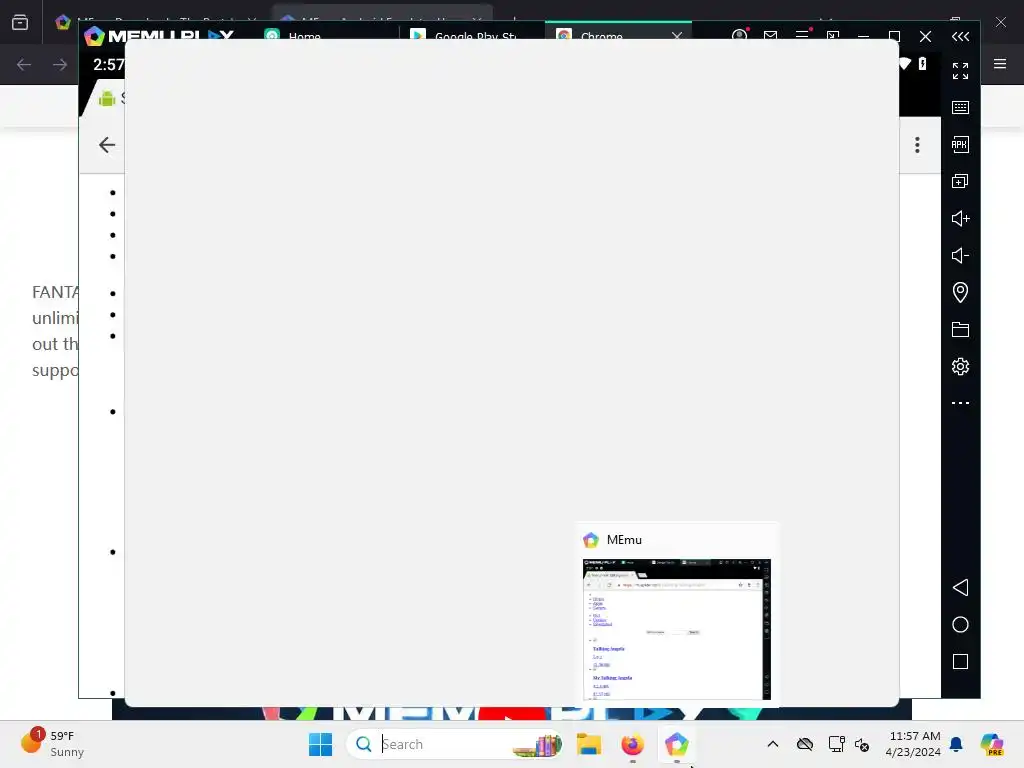Tap the Android home circle button
Image resolution: width=1024 pixels, height=768 pixels.
pos(960,625)
